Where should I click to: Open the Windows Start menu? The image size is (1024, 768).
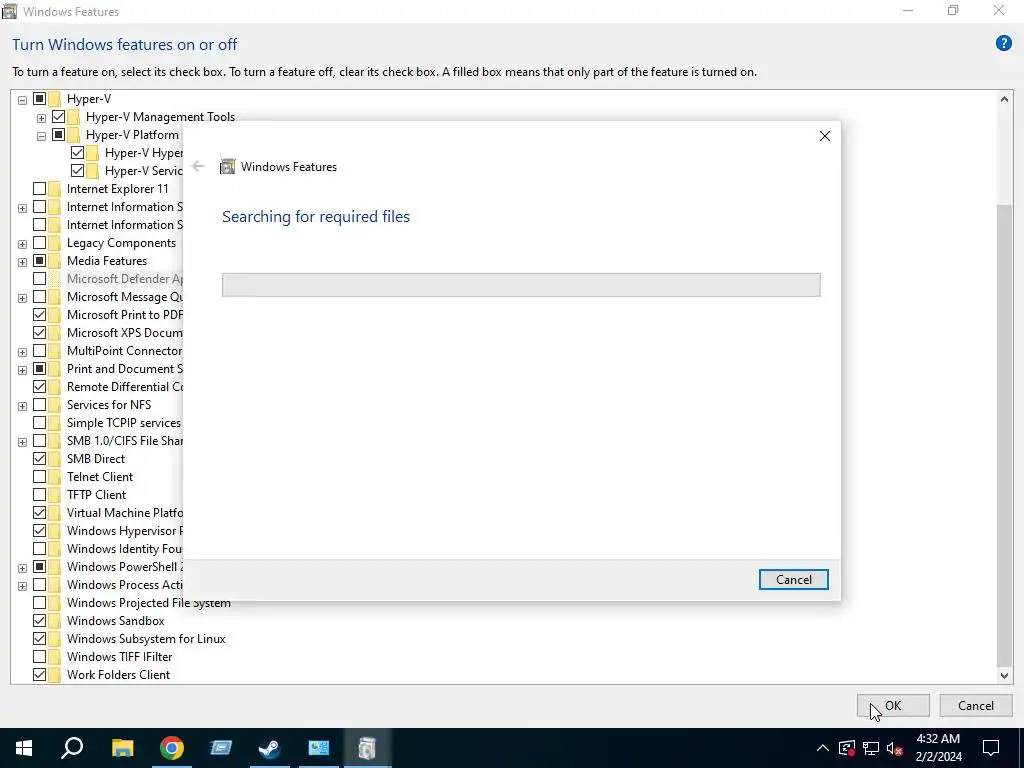pos(24,748)
